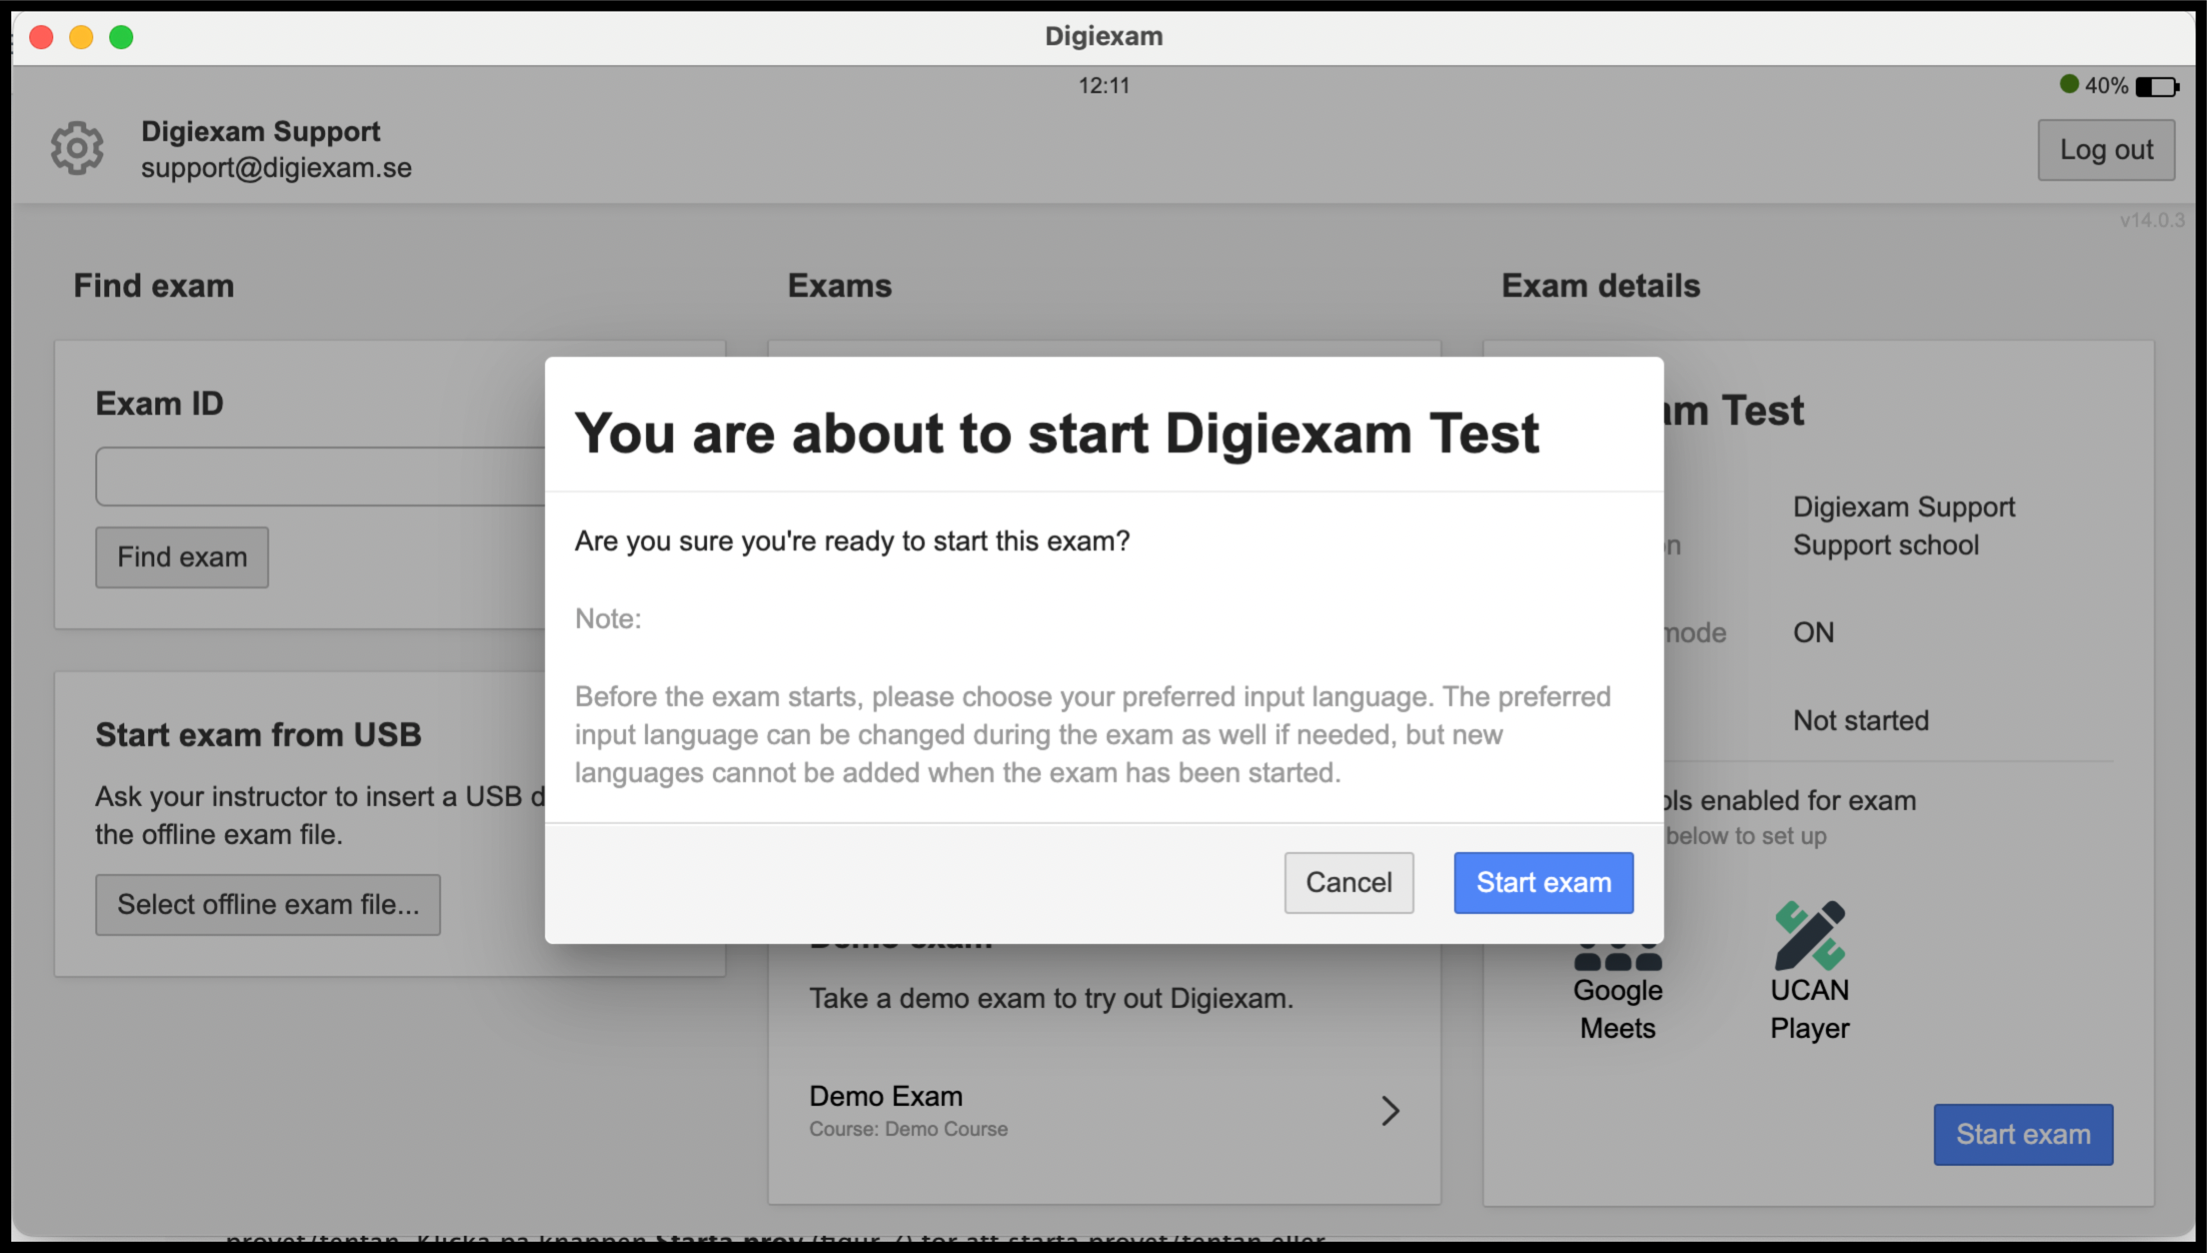Image resolution: width=2207 pixels, height=1253 pixels.
Task: Close the Digiexam window with red button
Action: [41, 37]
